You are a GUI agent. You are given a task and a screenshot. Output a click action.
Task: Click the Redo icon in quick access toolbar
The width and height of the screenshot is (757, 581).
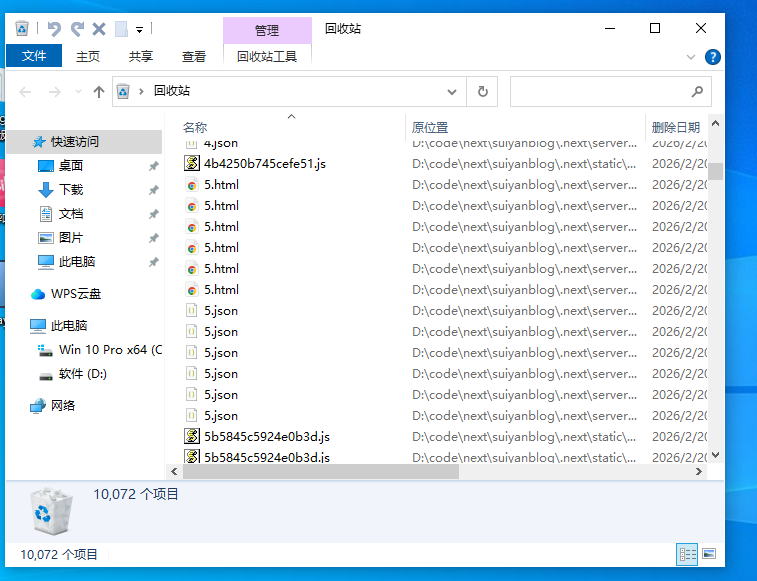77,29
